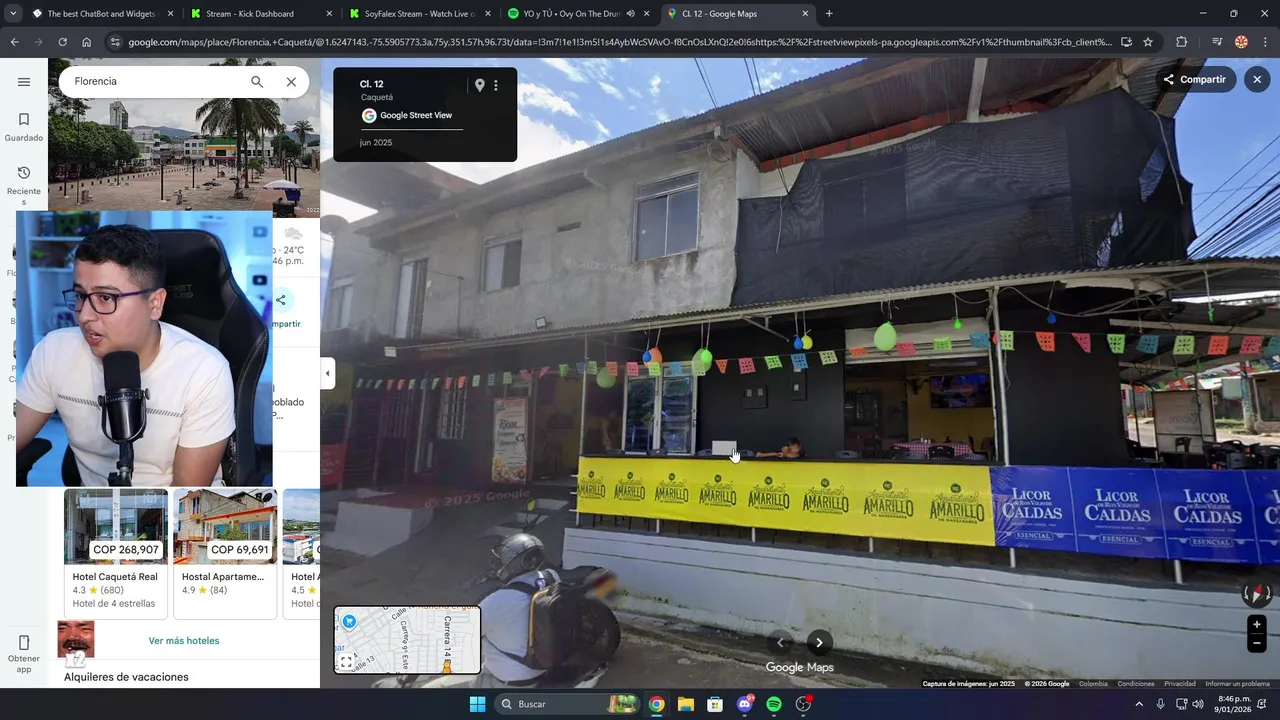The height and width of the screenshot is (720, 1280).
Task: Mute the YO y TÚ tab audio icon
Action: (x=631, y=14)
